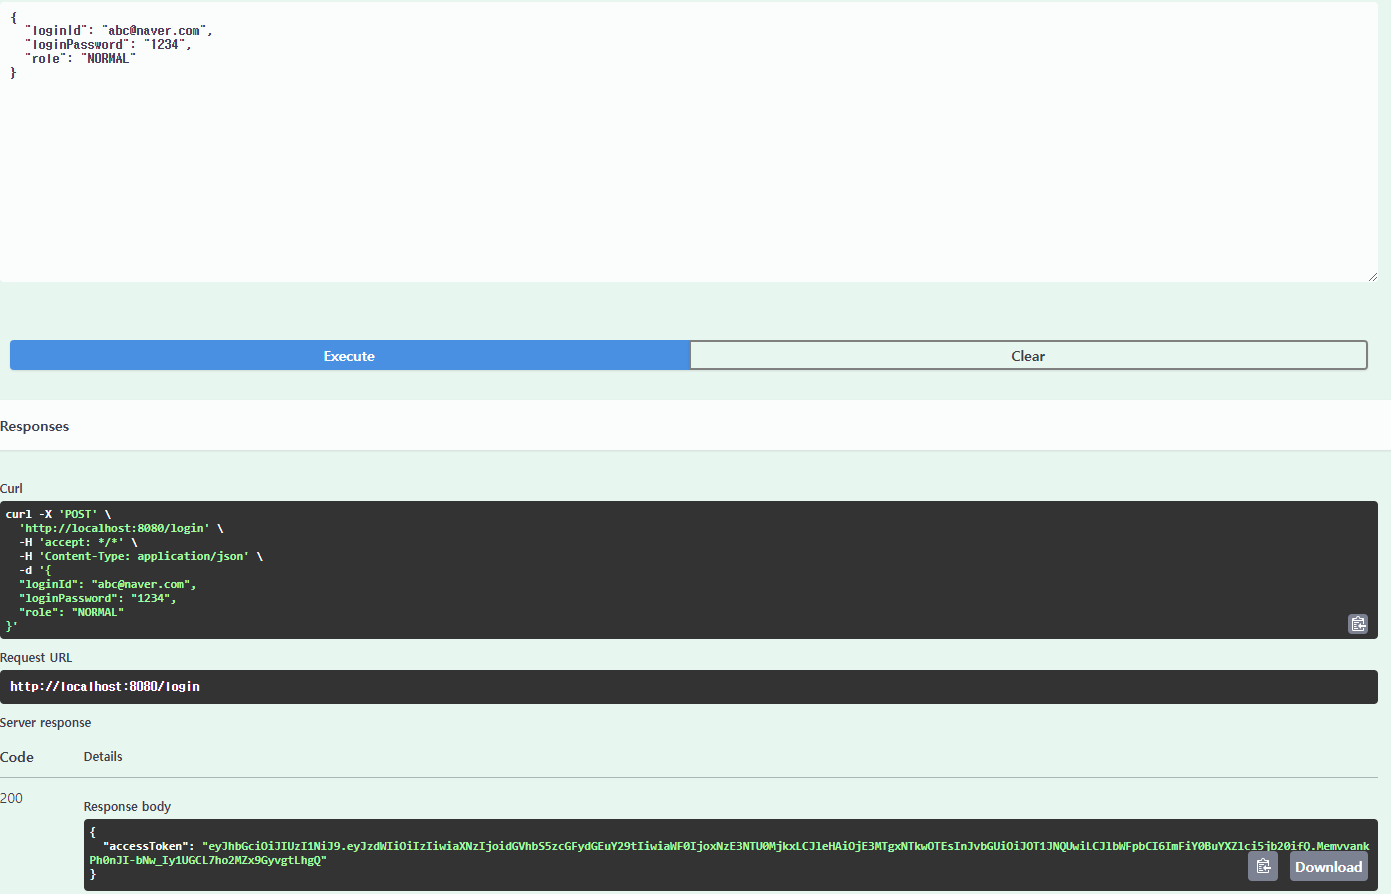Download the response body

pyautogui.click(x=1328, y=866)
